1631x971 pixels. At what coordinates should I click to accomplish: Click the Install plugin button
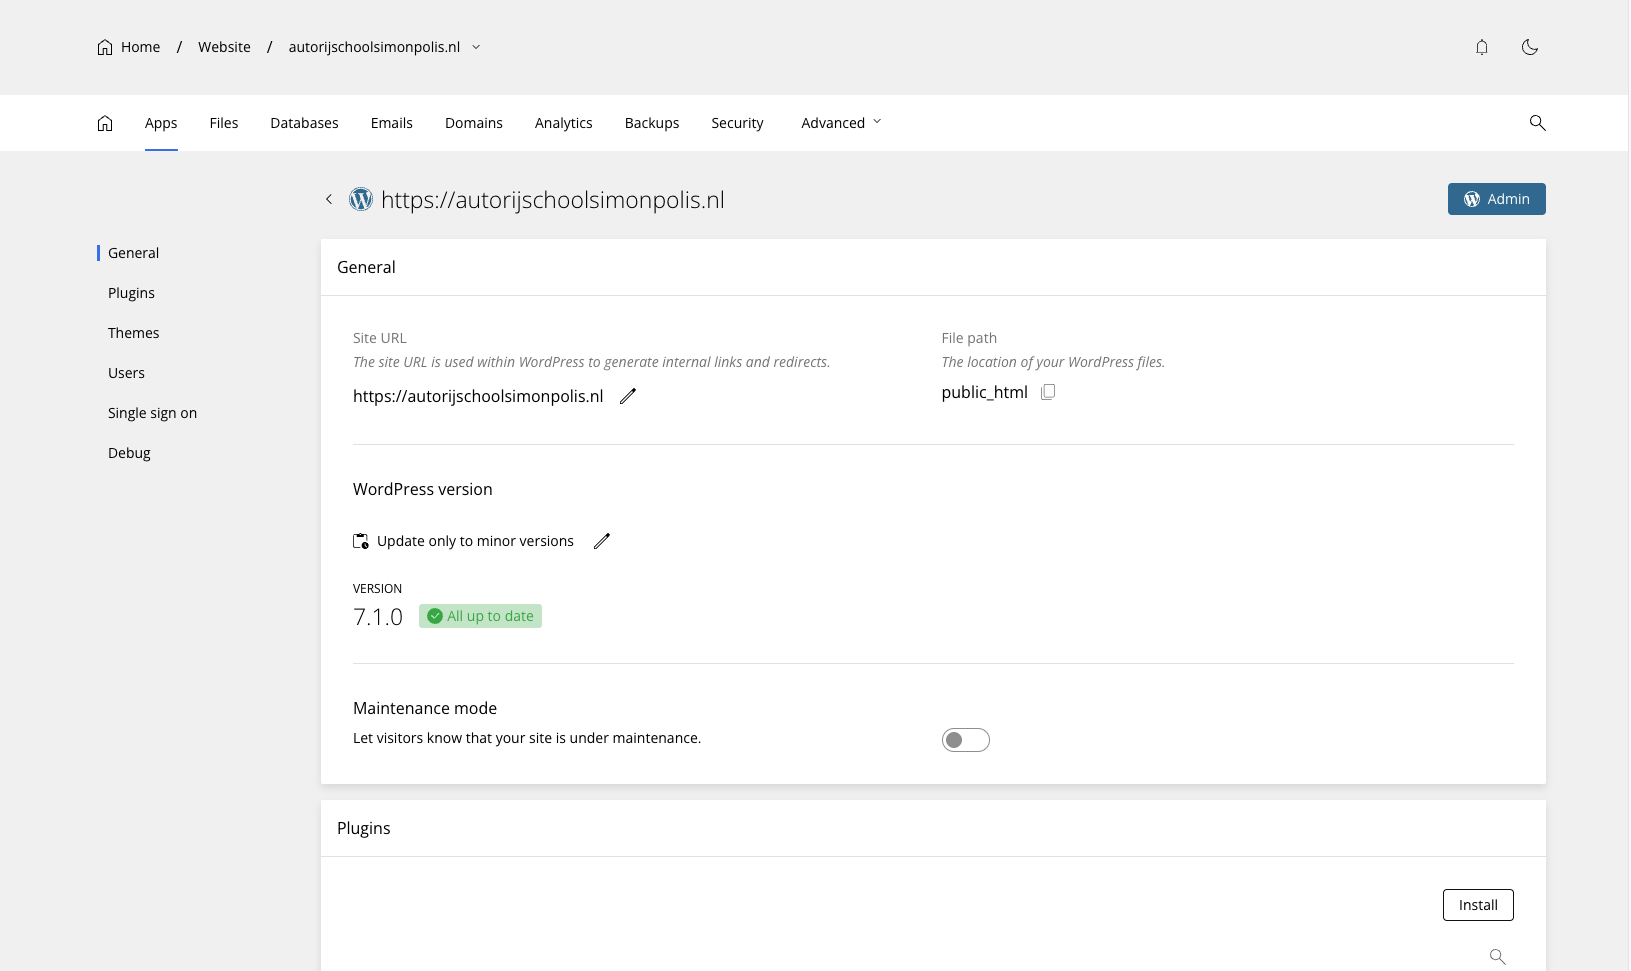(1478, 905)
